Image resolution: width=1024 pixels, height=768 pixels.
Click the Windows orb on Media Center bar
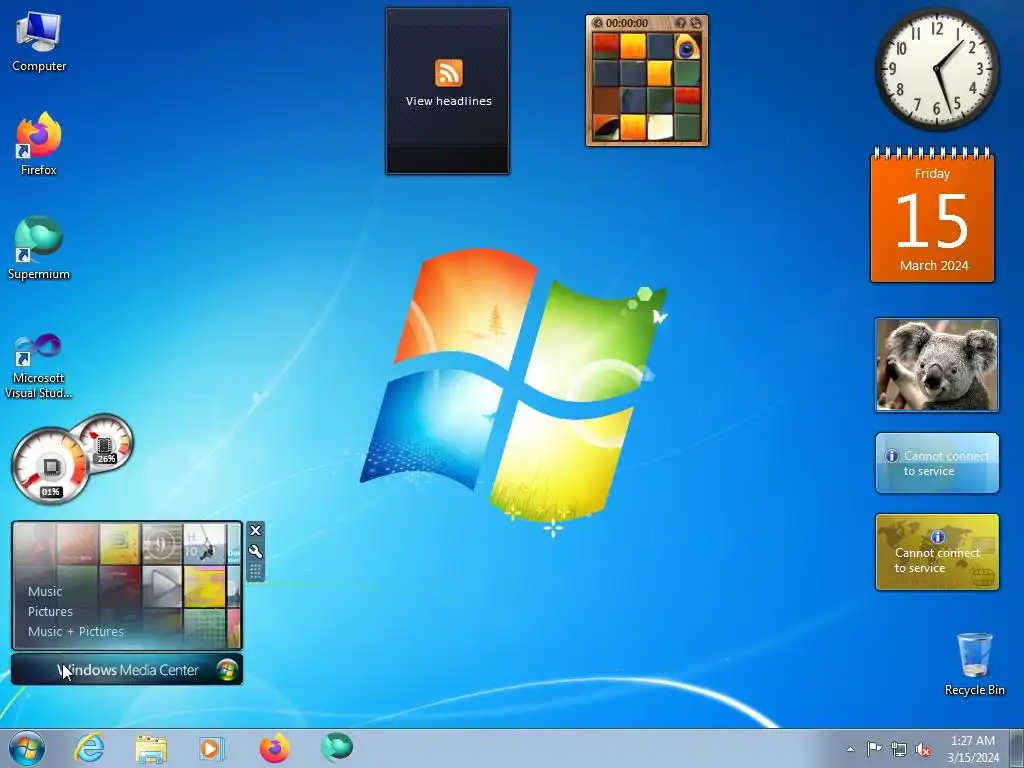[x=227, y=669]
